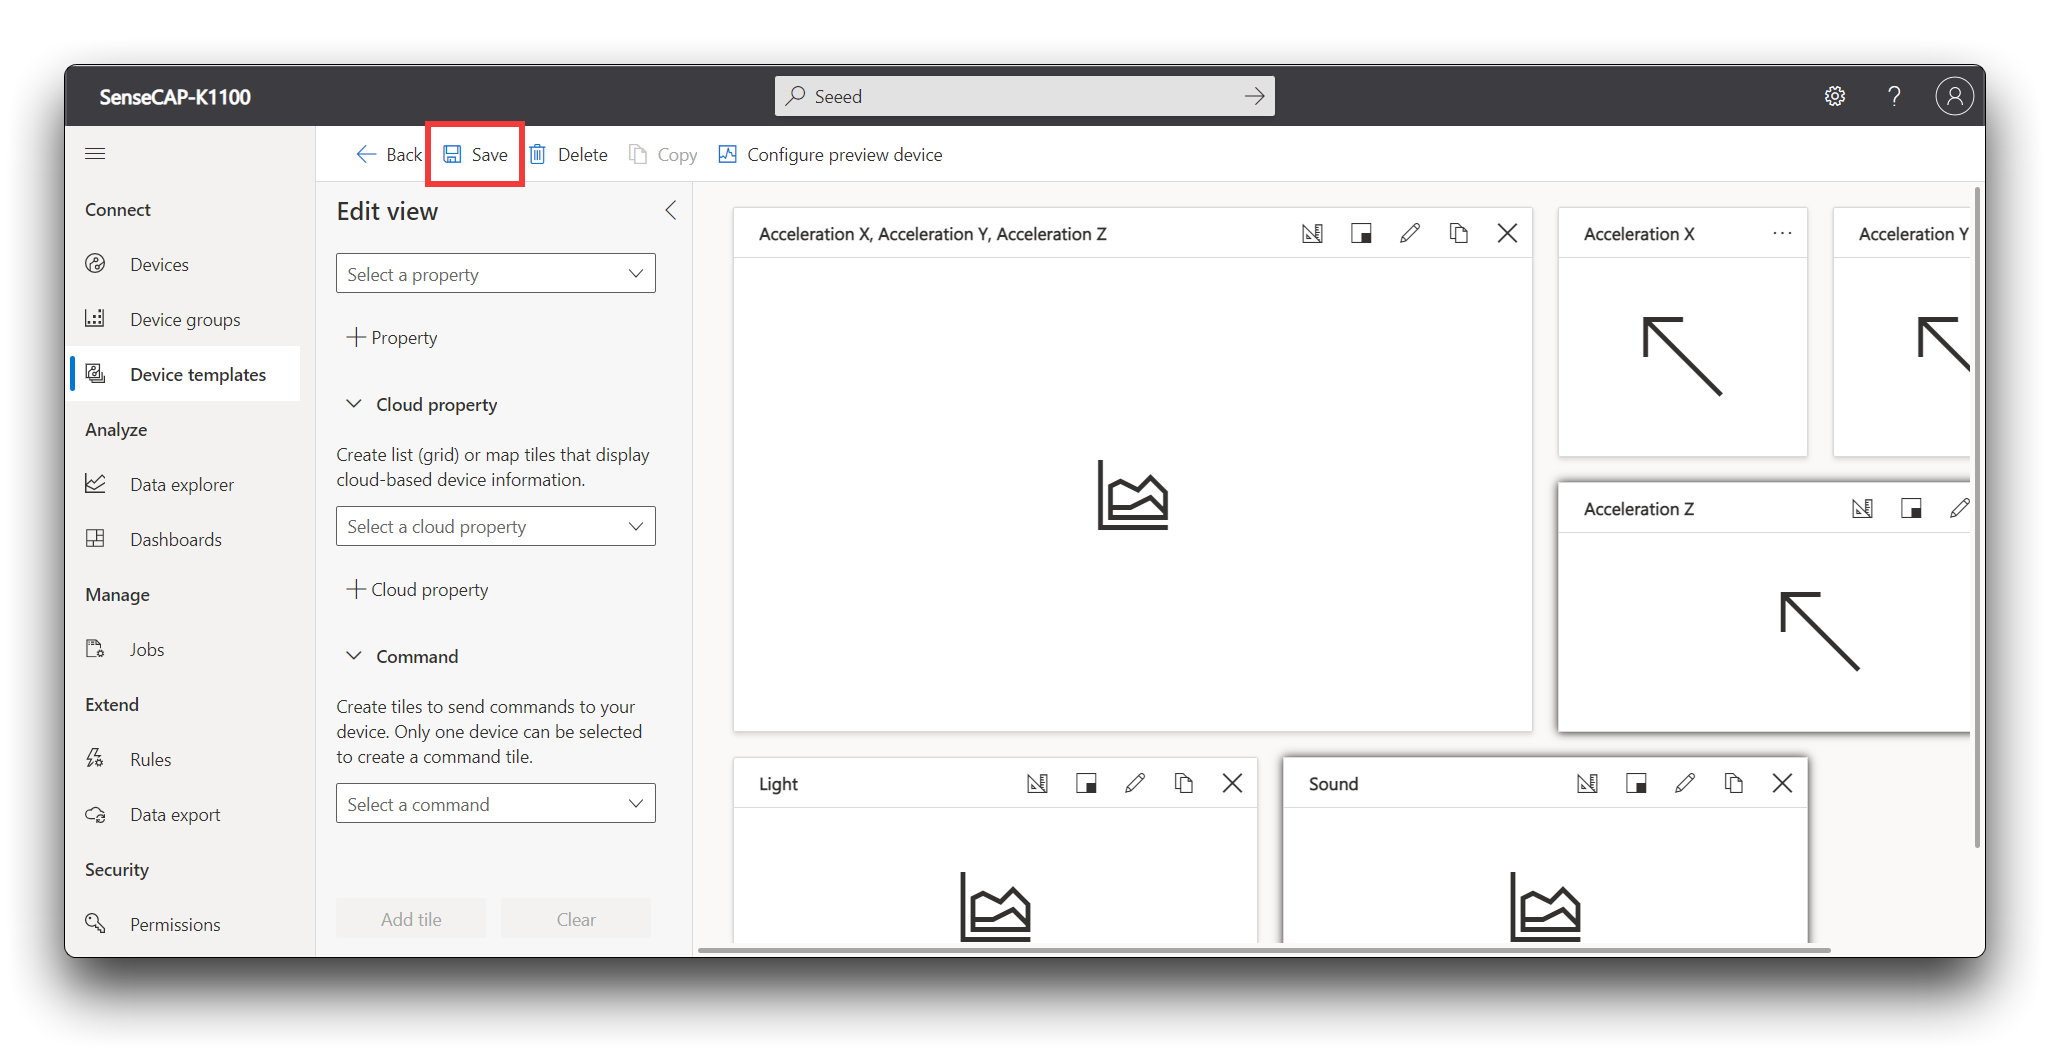Open the user account avatar
Image resolution: width=2050 pixels, height=1054 pixels.
(x=1954, y=96)
